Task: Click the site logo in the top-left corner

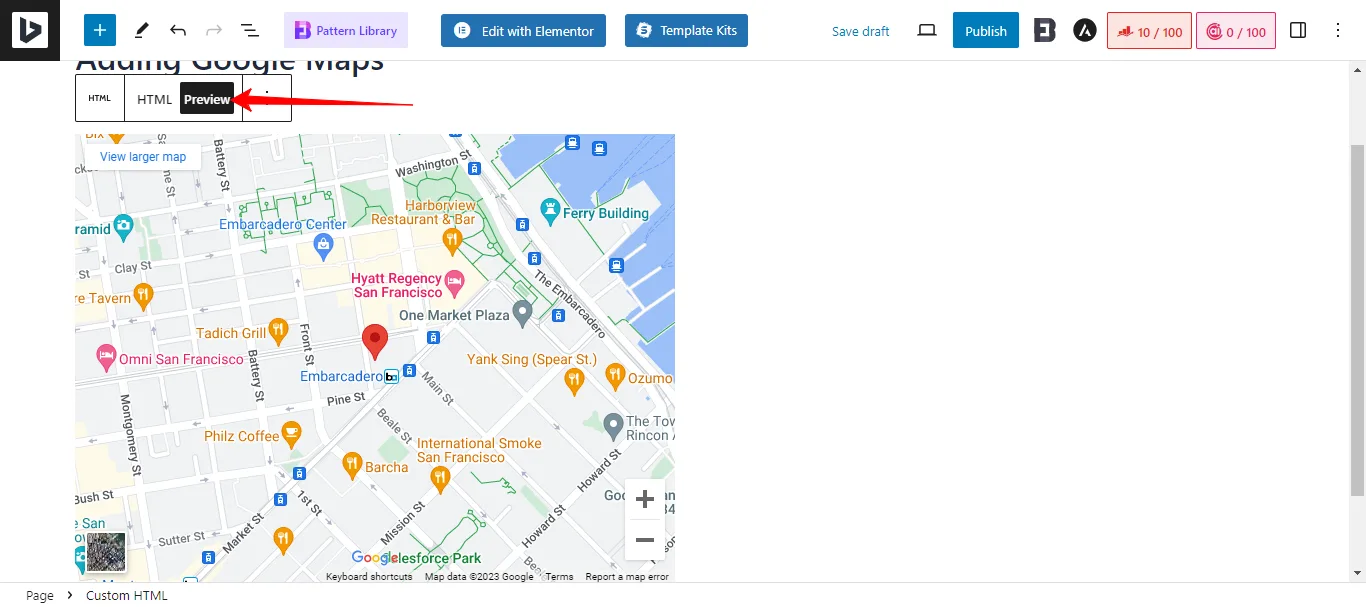Action: point(30,30)
